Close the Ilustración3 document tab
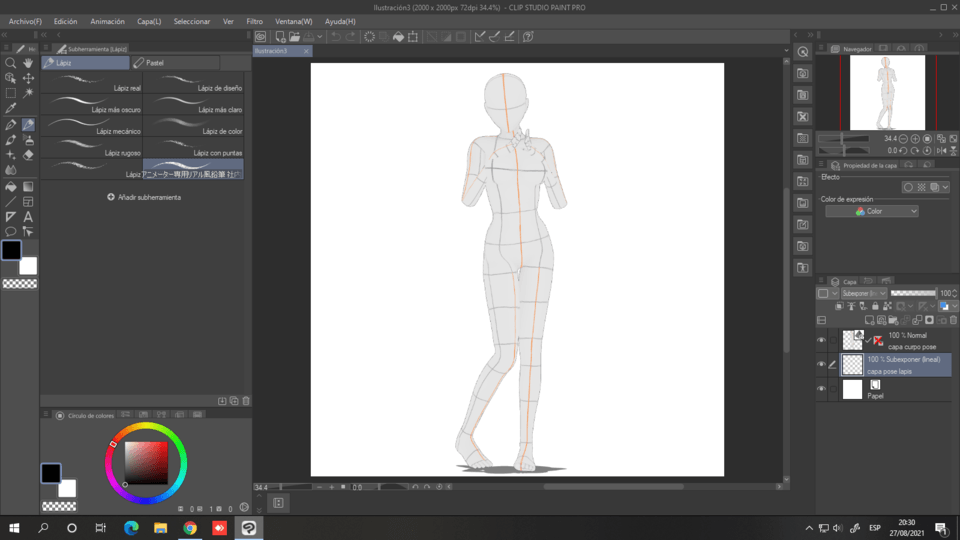Image resolution: width=960 pixels, height=540 pixels. point(306,51)
